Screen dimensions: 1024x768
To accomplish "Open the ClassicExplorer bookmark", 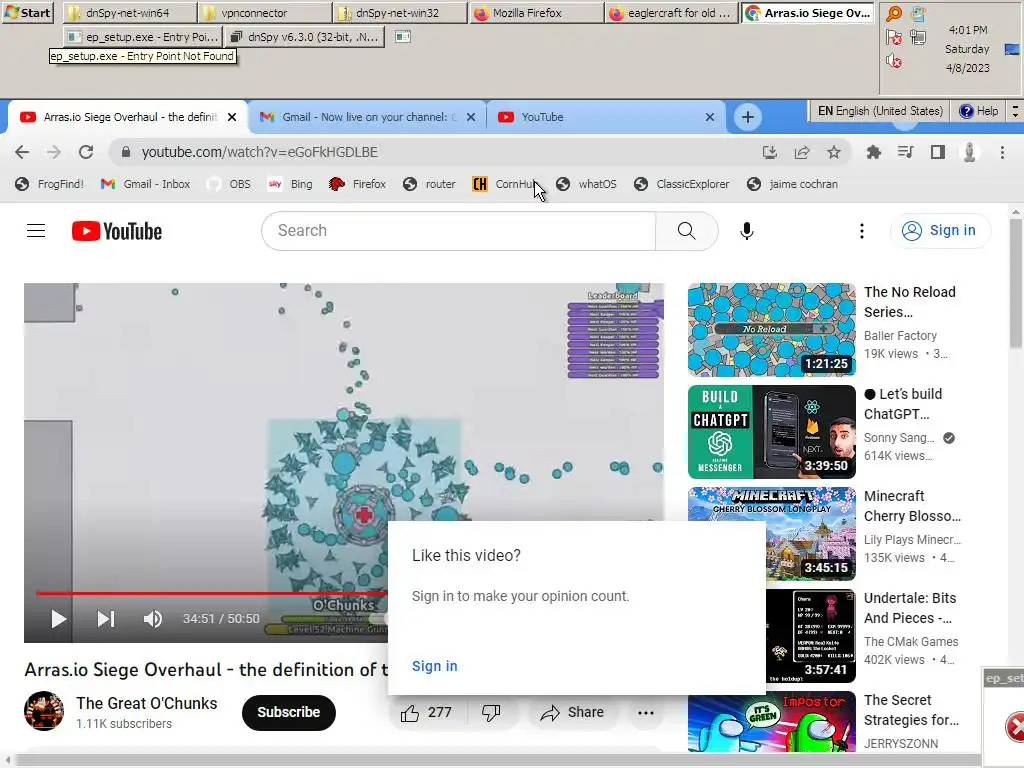I will [681, 184].
